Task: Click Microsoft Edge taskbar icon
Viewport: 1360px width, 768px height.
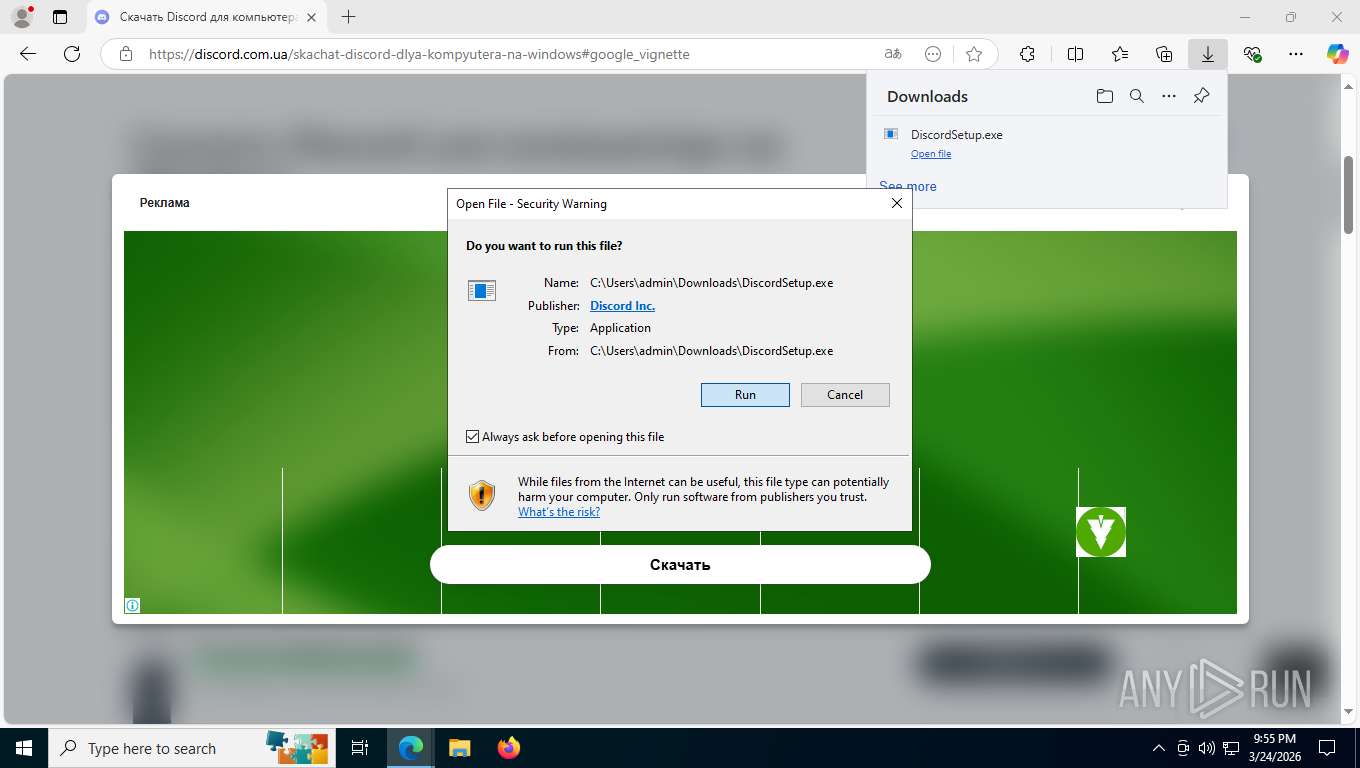Action: tap(410, 748)
